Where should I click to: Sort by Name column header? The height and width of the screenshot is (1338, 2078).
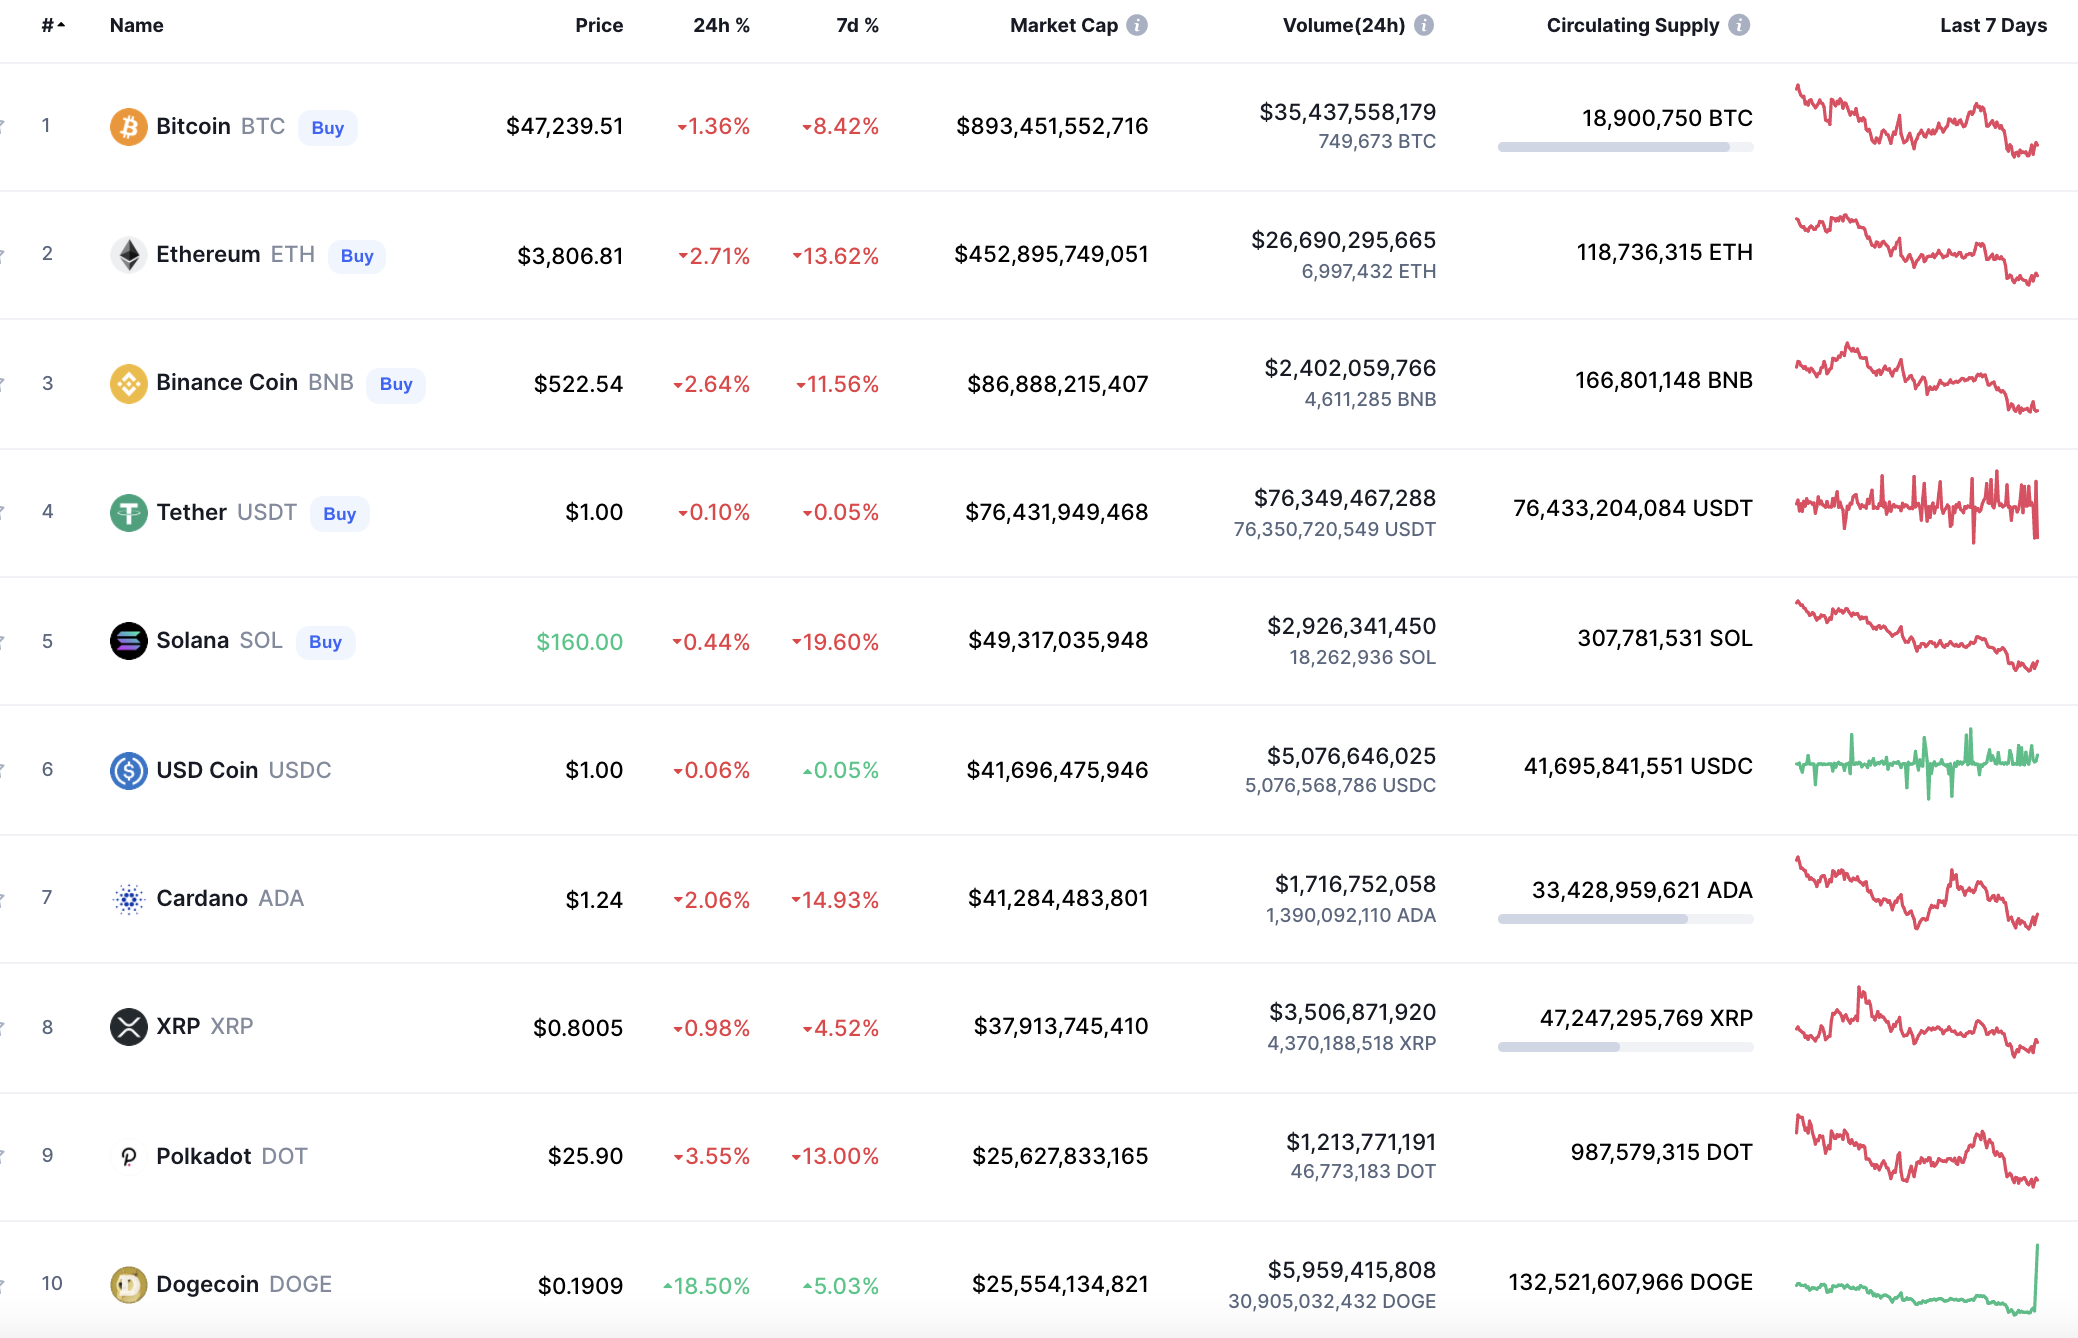pos(137,25)
